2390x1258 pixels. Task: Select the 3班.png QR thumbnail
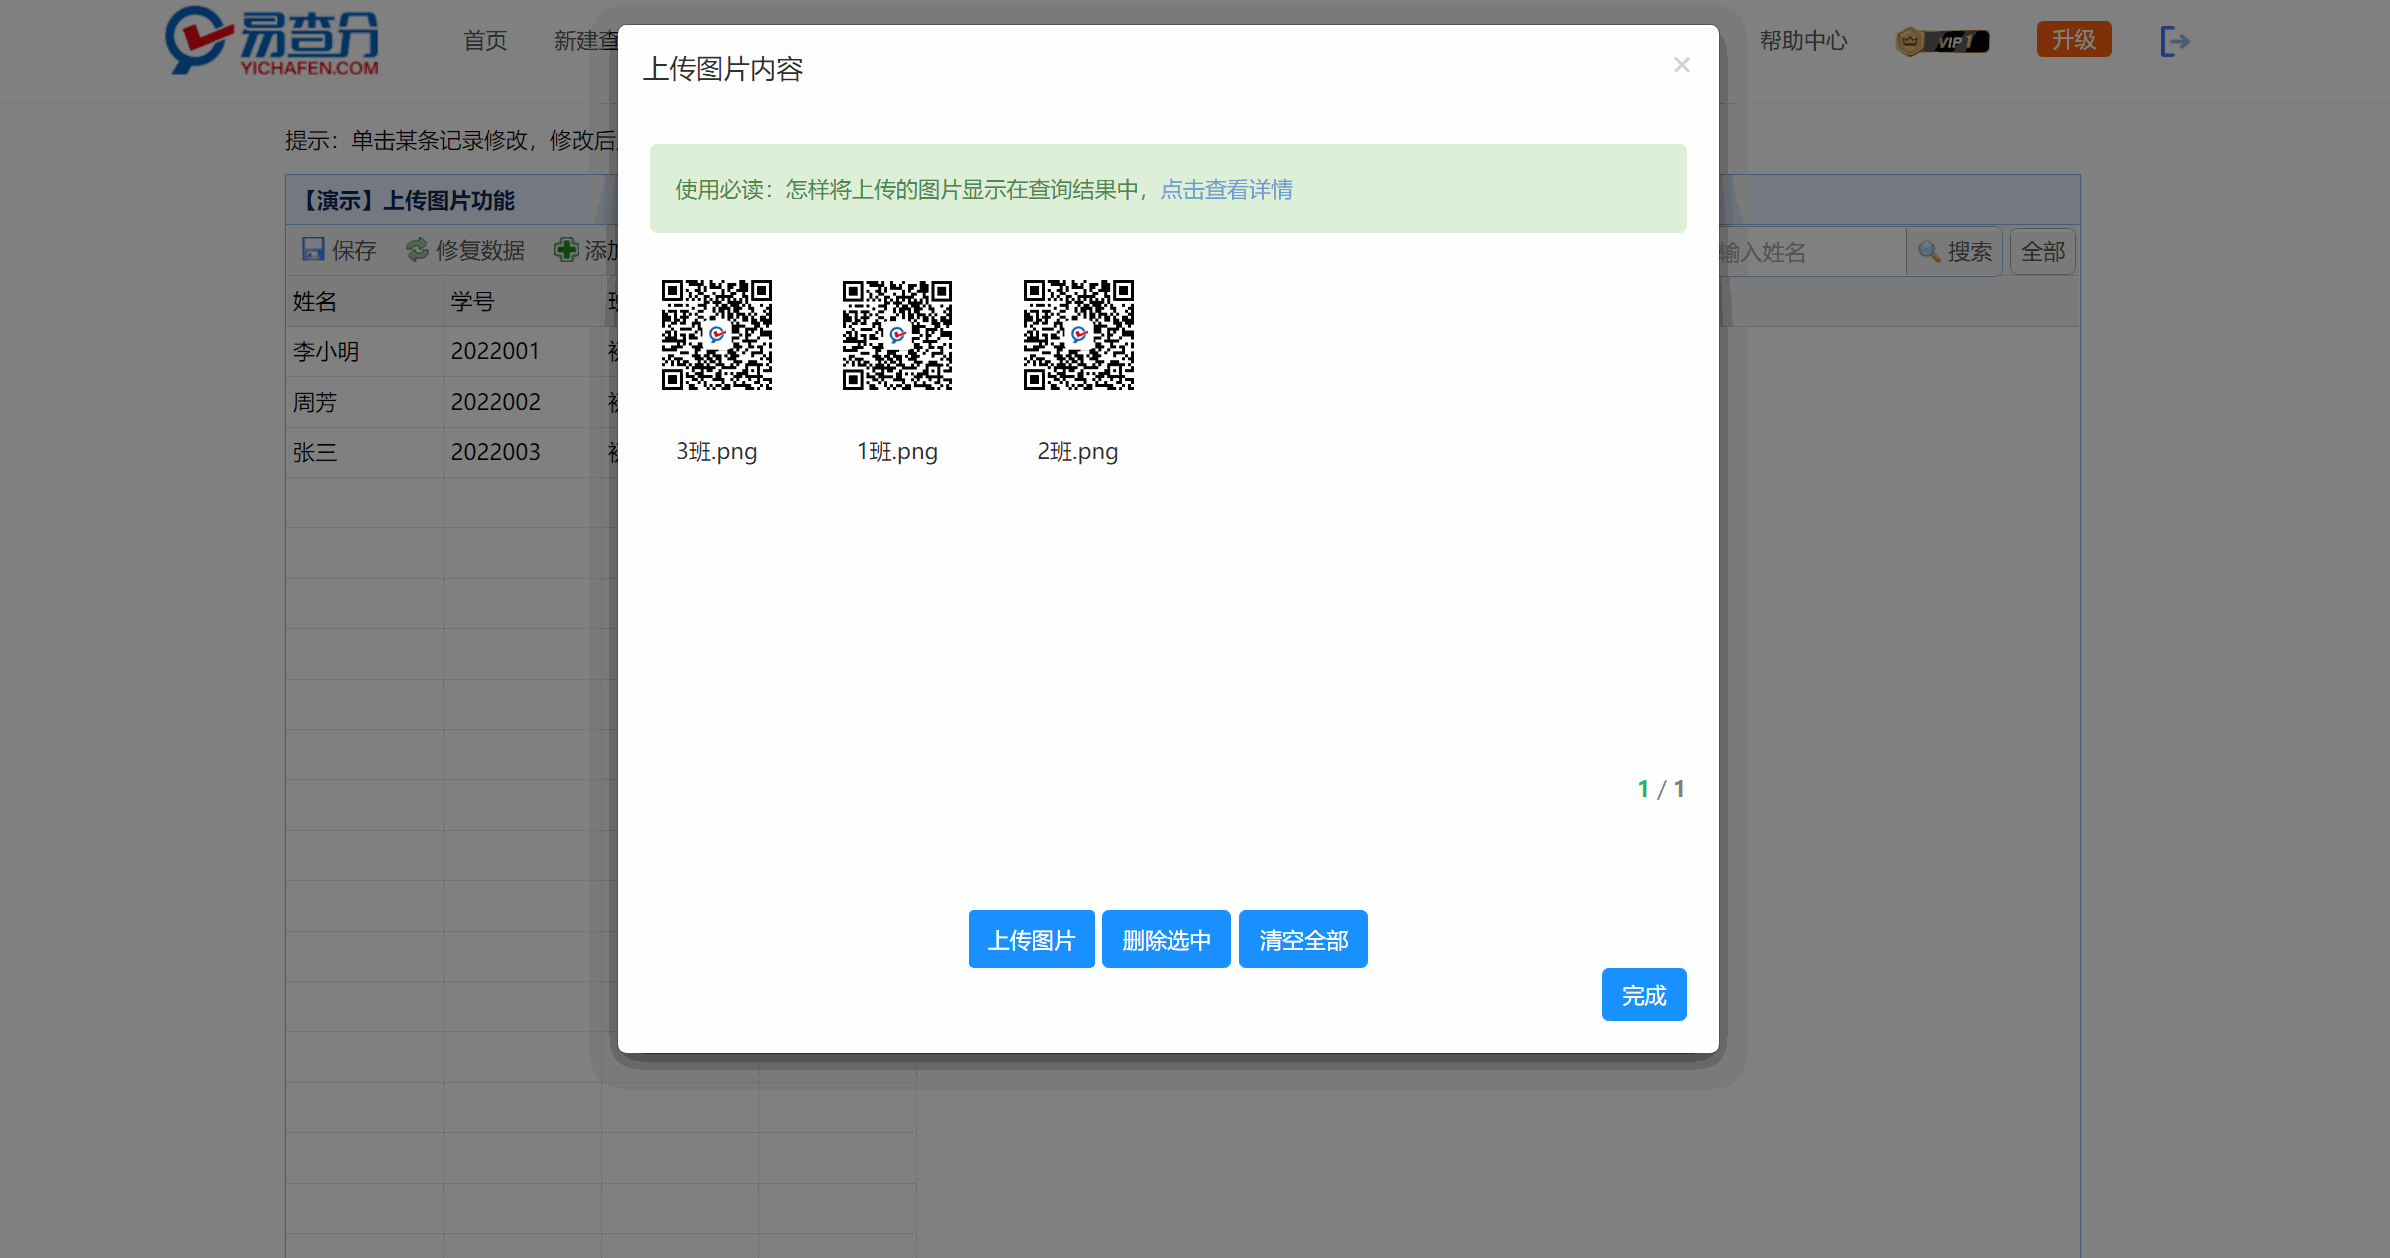click(716, 335)
